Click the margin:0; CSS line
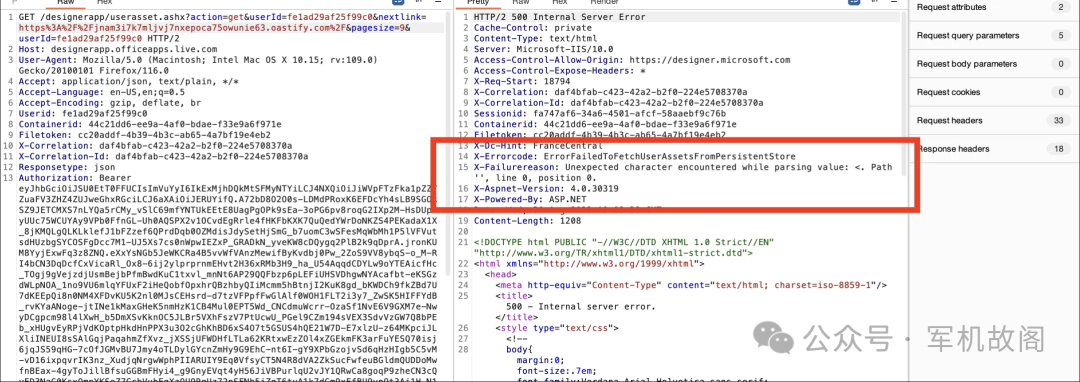 pos(542,360)
